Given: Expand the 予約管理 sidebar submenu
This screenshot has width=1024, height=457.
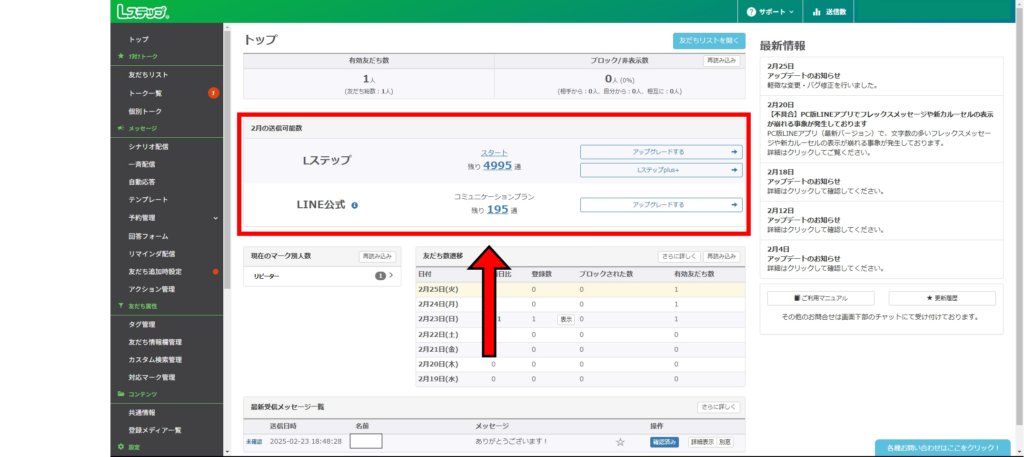Looking at the screenshot, I should (x=215, y=217).
